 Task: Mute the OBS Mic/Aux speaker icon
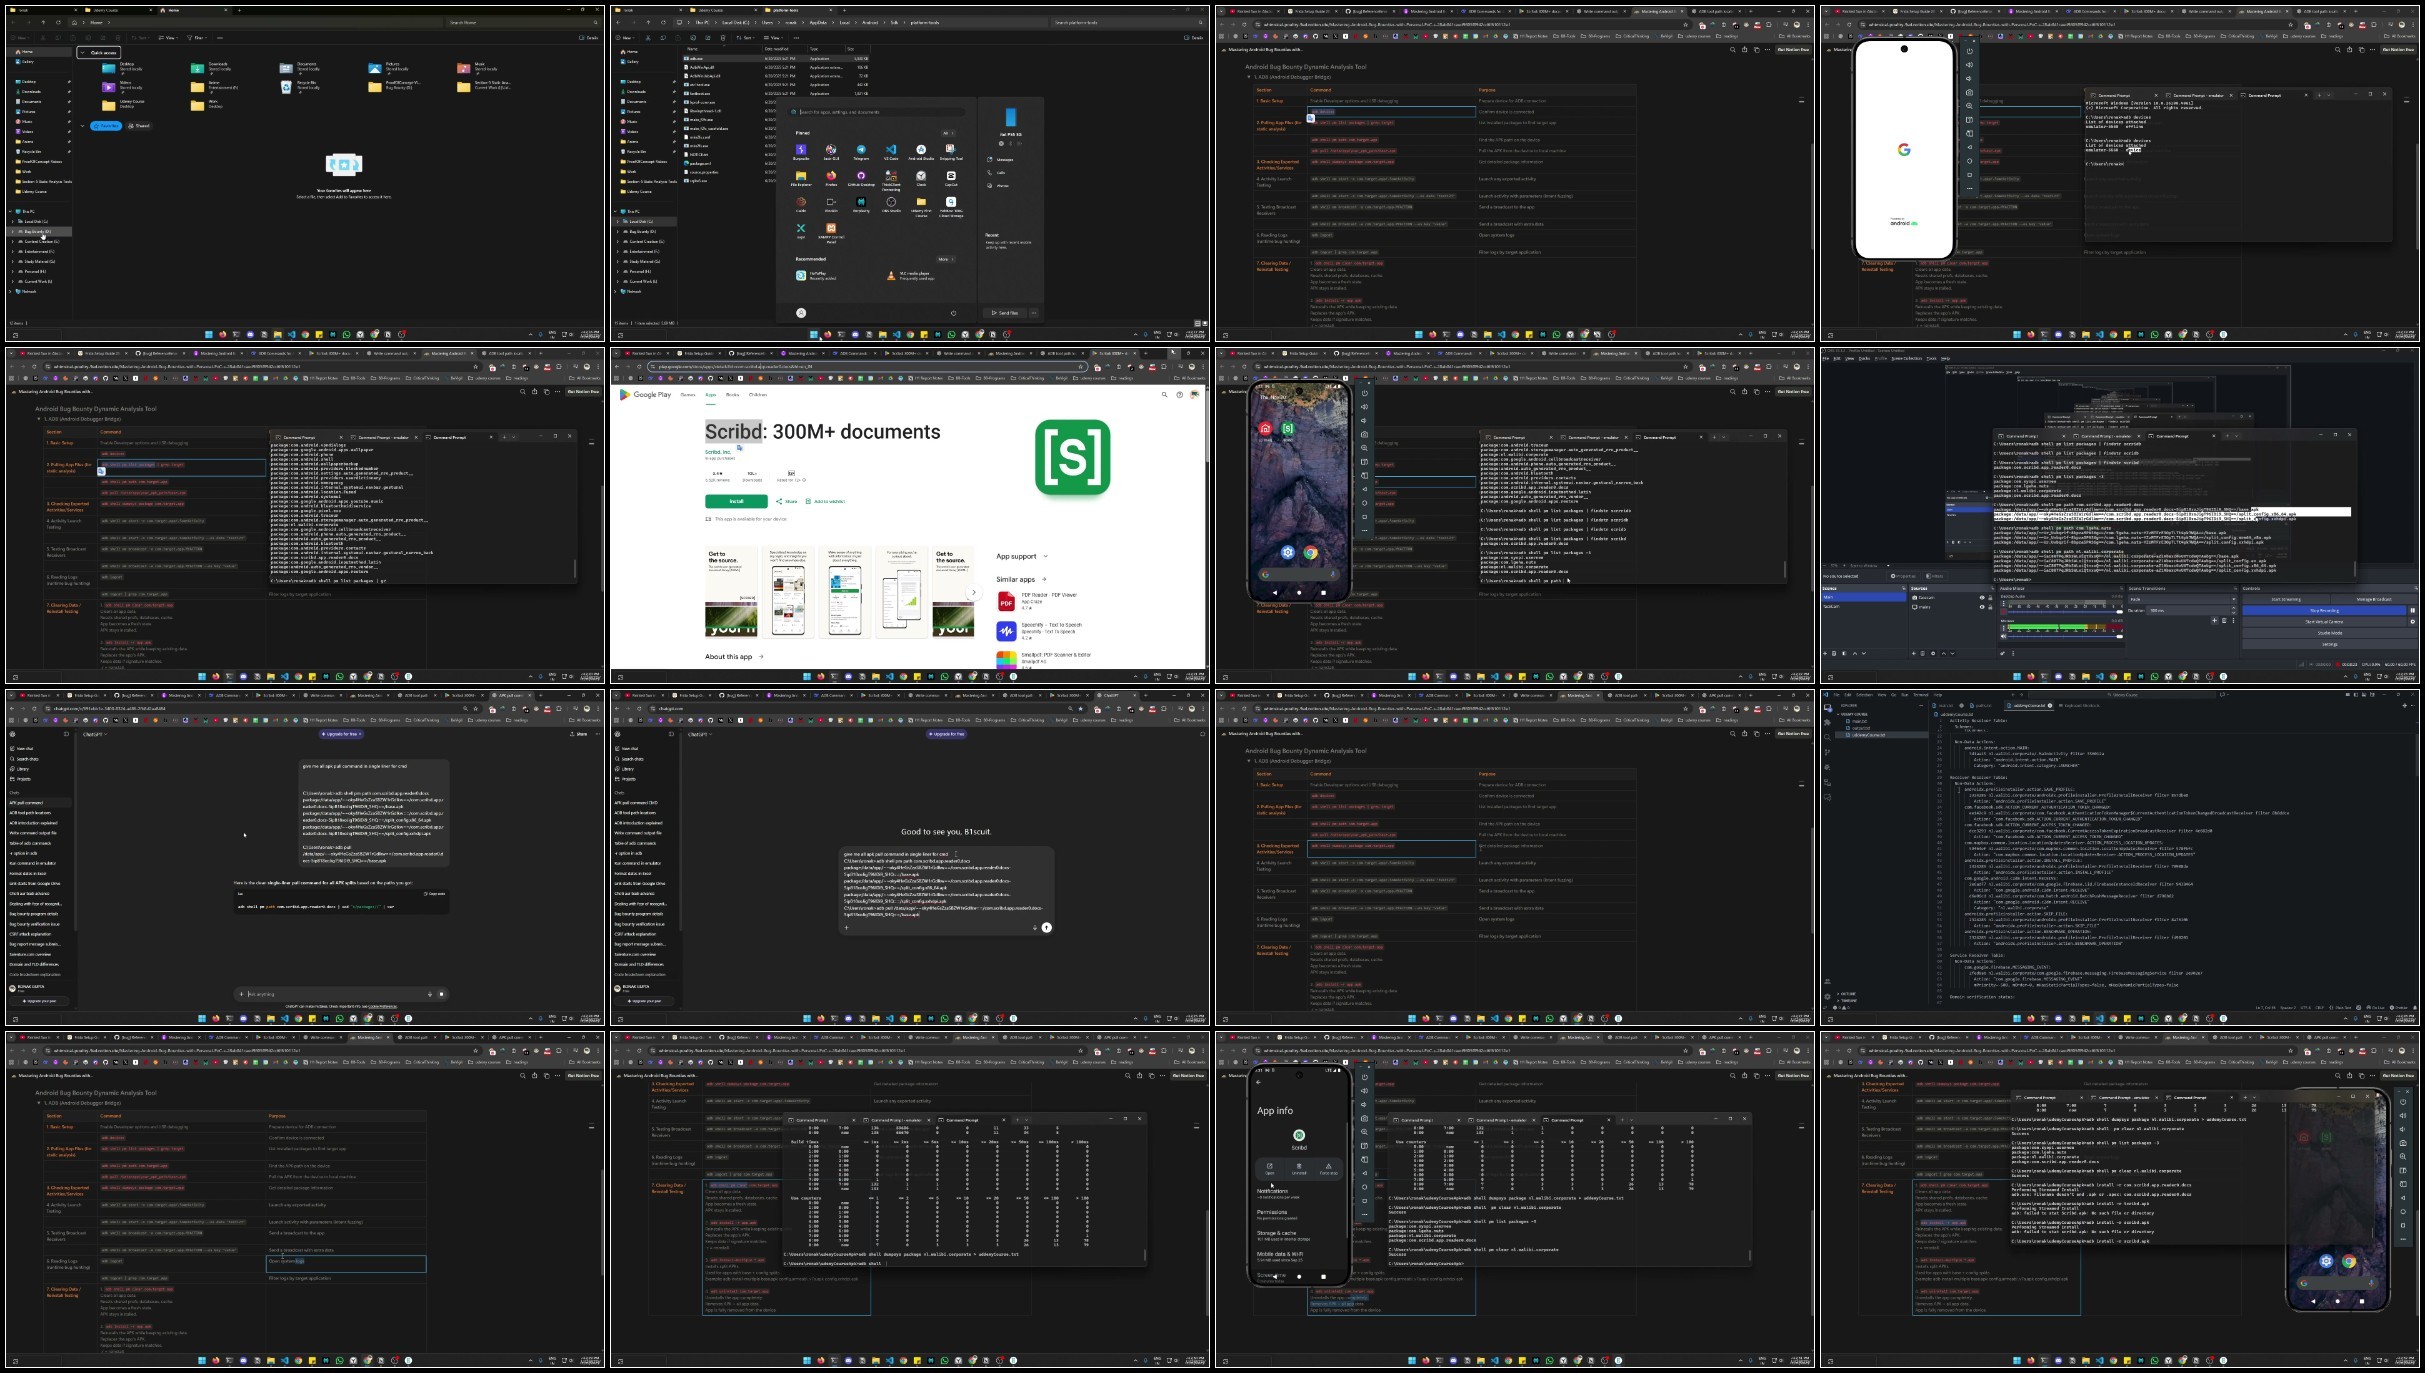point(2003,636)
